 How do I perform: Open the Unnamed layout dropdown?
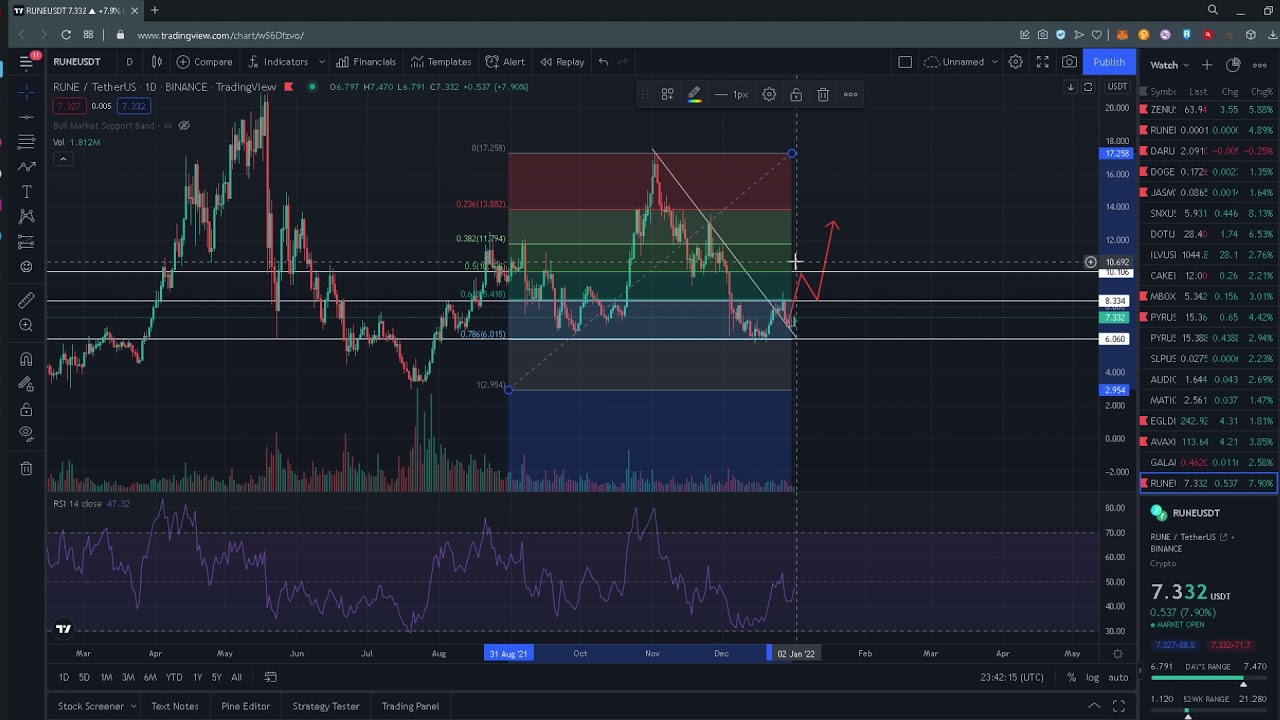point(962,62)
